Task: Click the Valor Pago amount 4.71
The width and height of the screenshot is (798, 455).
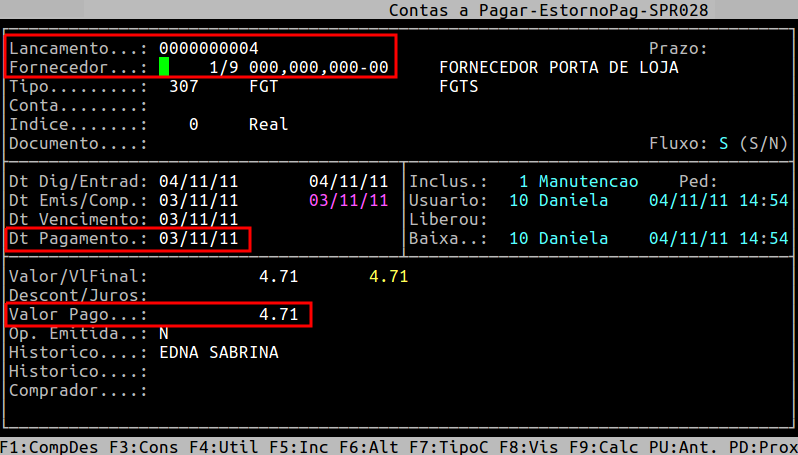Action: point(278,314)
